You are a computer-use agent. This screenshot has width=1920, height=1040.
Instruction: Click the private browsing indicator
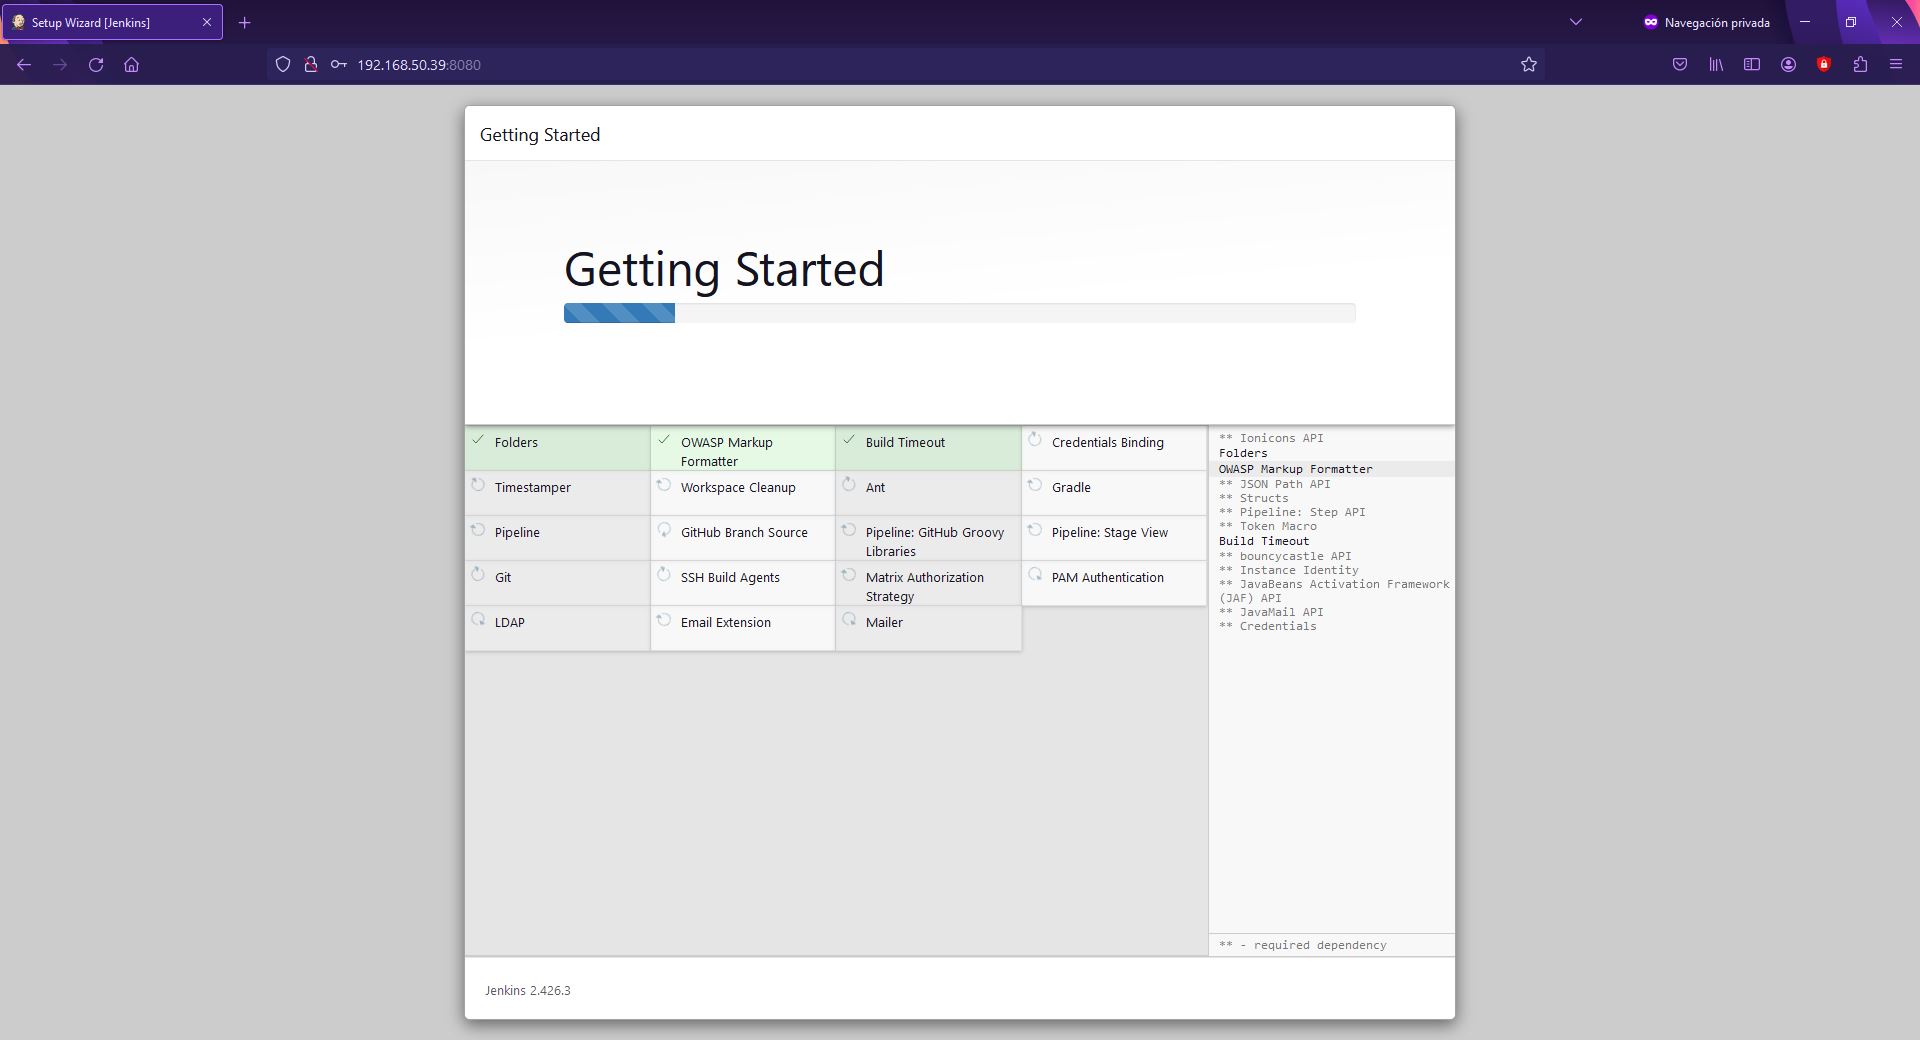tap(1707, 22)
